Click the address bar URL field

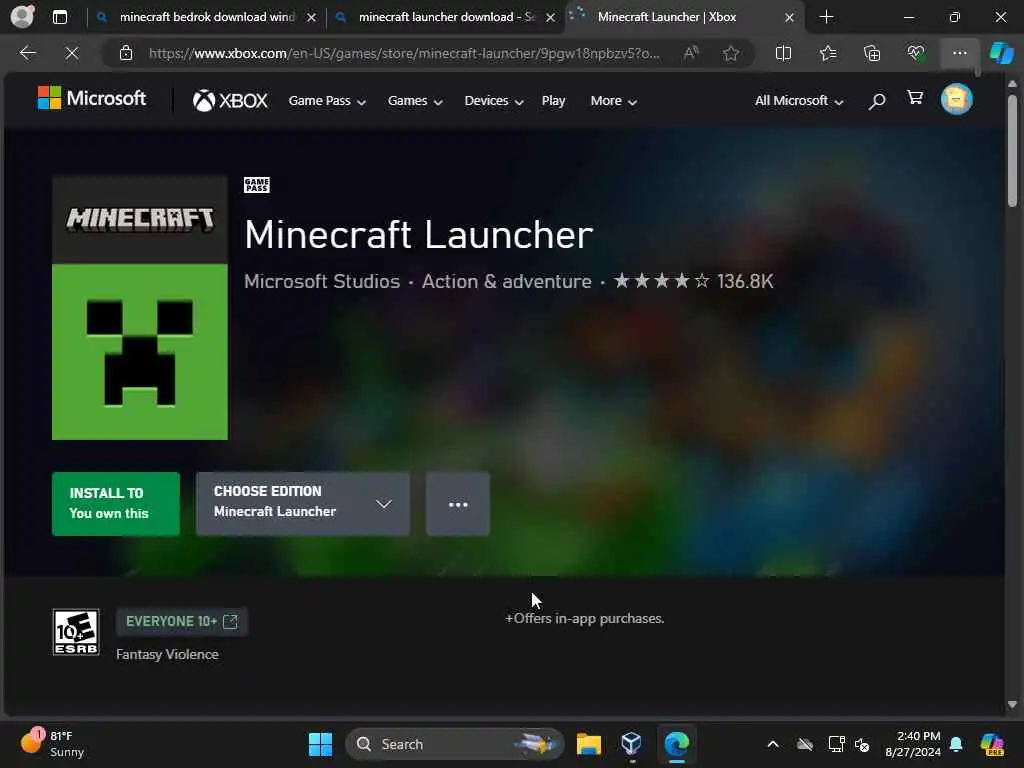pyautogui.click(x=405, y=53)
